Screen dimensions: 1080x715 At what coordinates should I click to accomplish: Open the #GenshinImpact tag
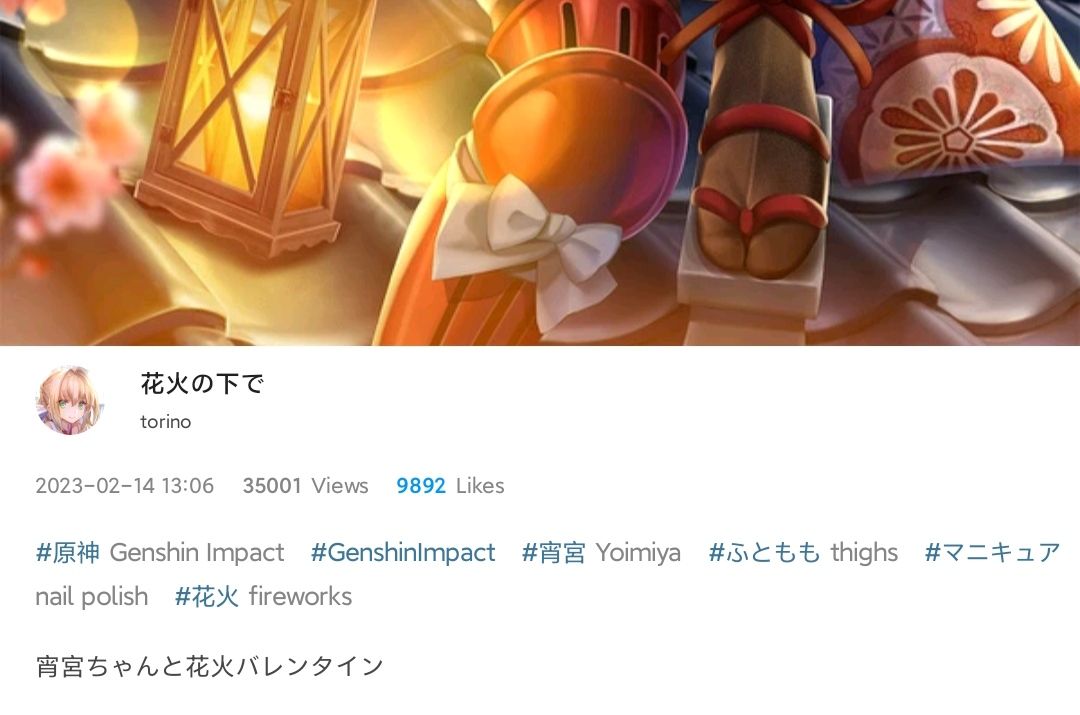pyautogui.click(x=403, y=552)
